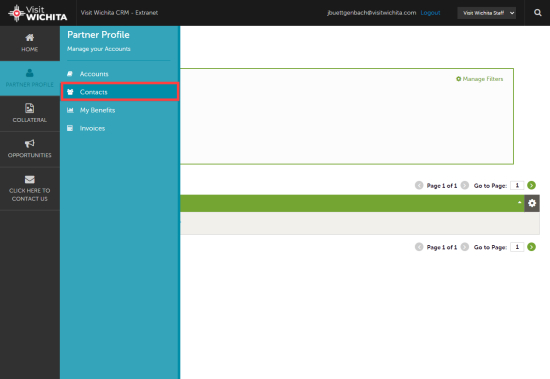Open the search magnifier icon
The width and height of the screenshot is (550, 379).
[537, 13]
